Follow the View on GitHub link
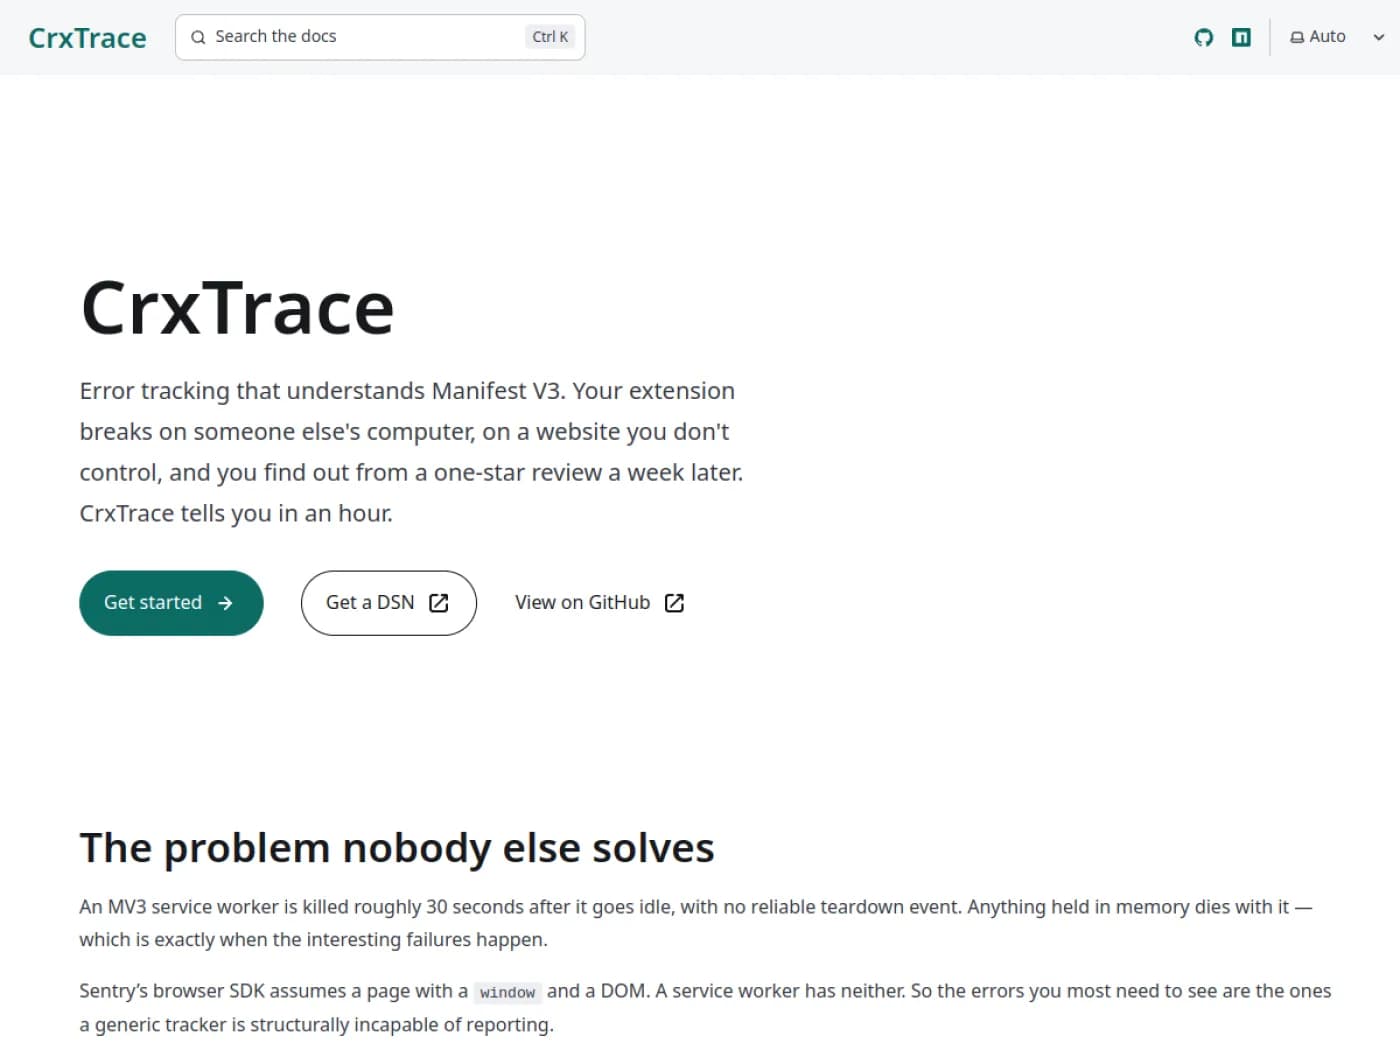The image size is (1400, 1050). (x=600, y=603)
